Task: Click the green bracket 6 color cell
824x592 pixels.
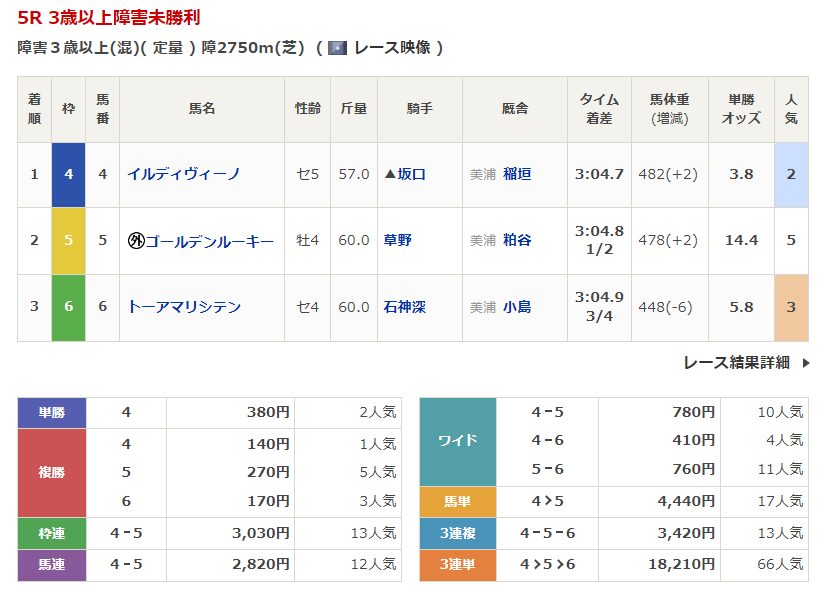Action: [69, 307]
